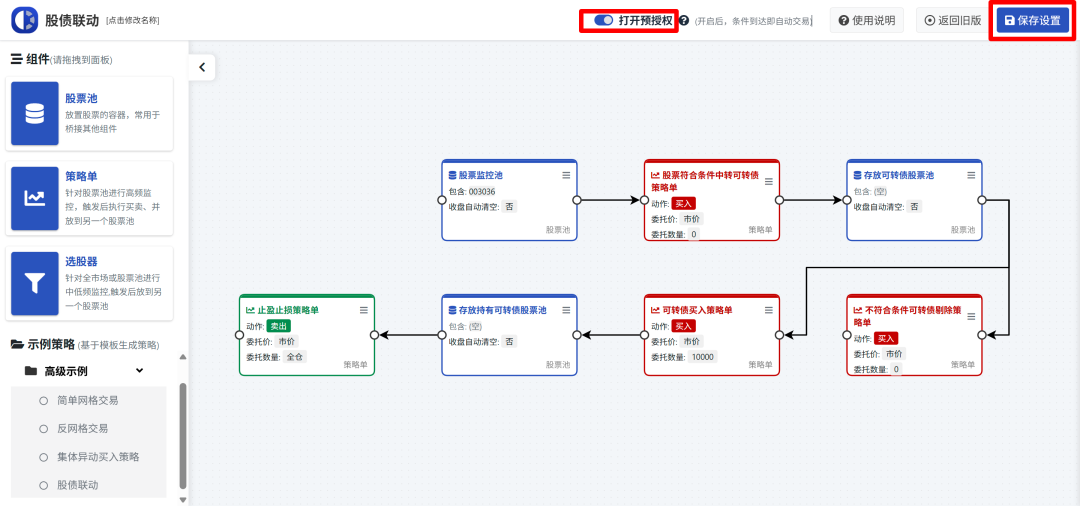Select the 简单网格交易 radio option
Image resolution: width=1080 pixels, height=506 pixels.
(43, 400)
